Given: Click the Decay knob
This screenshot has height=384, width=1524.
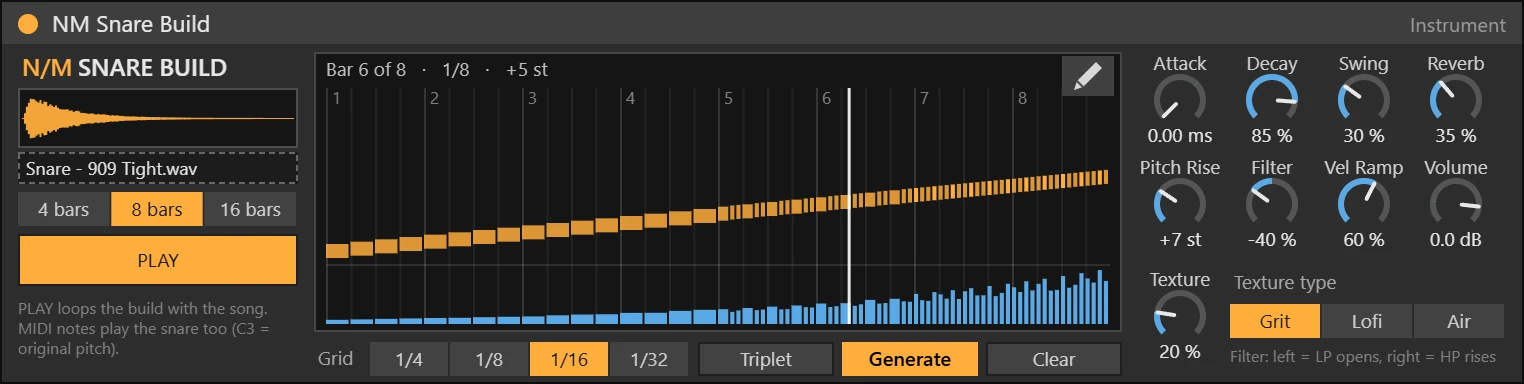Looking at the screenshot, I should (x=1272, y=101).
